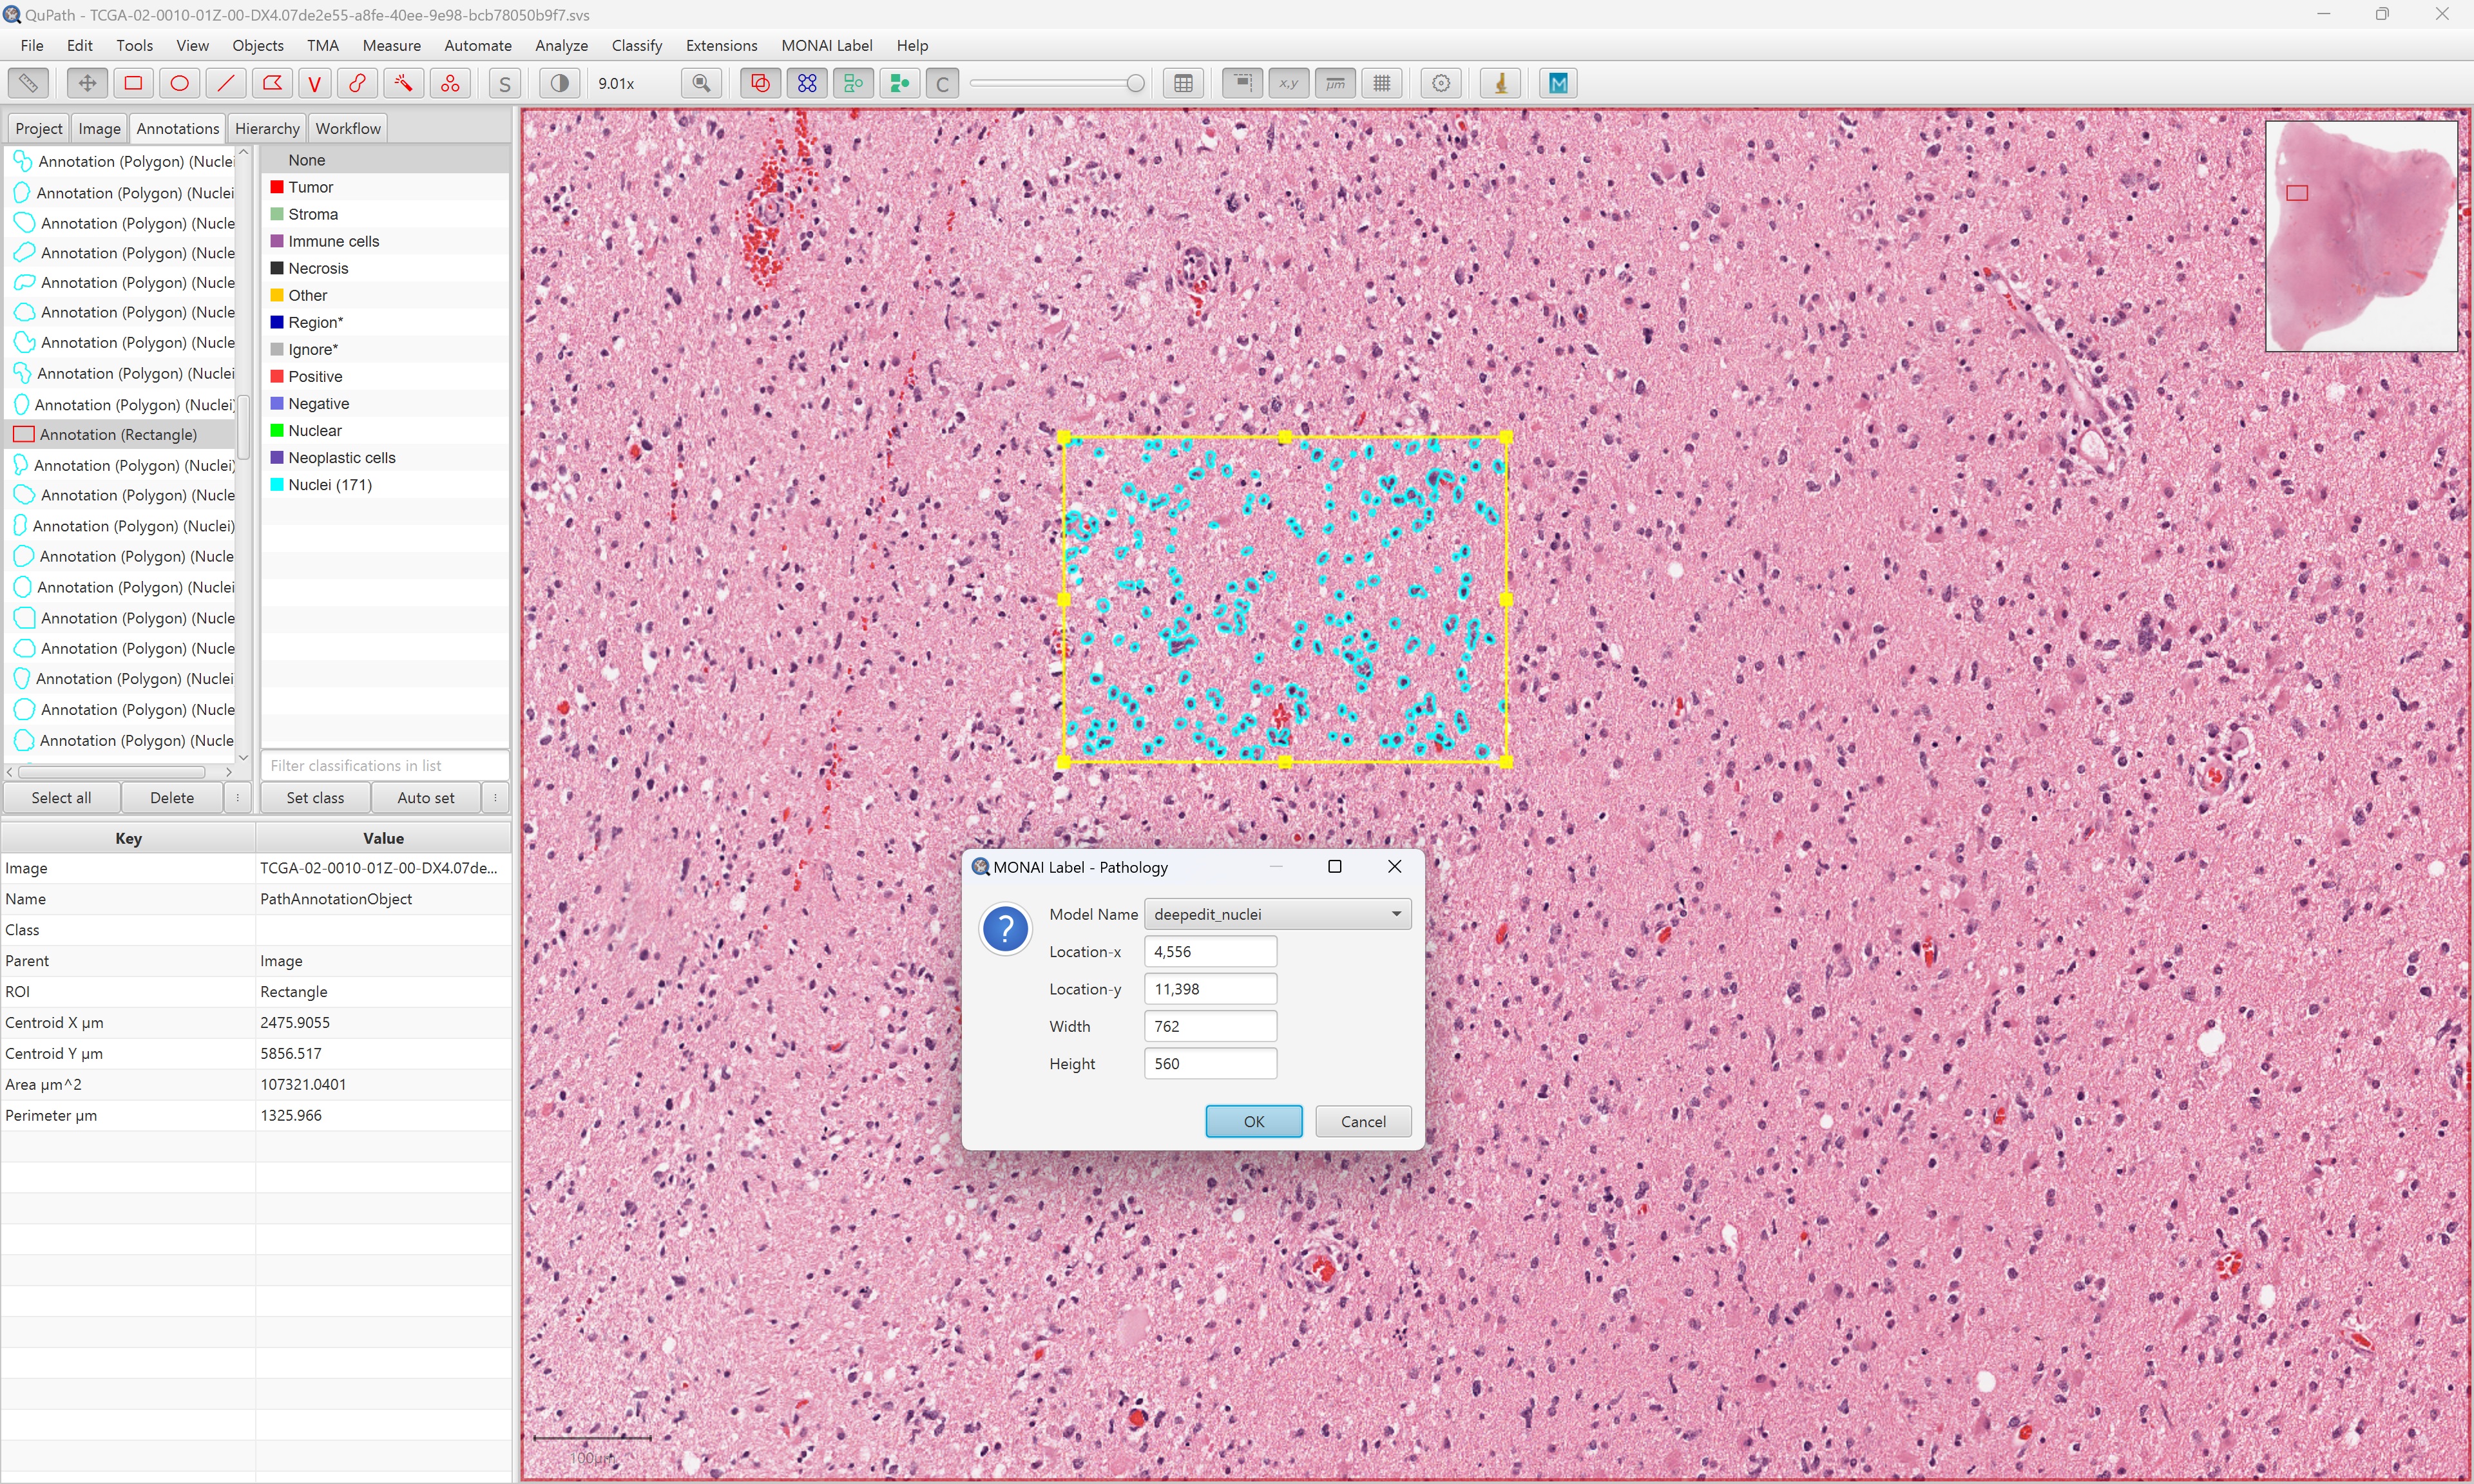Screen dimensions: 2474x1484
Task: Adjust the overlay opacity slider
Action: pyautogui.click(x=1135, y=83)
